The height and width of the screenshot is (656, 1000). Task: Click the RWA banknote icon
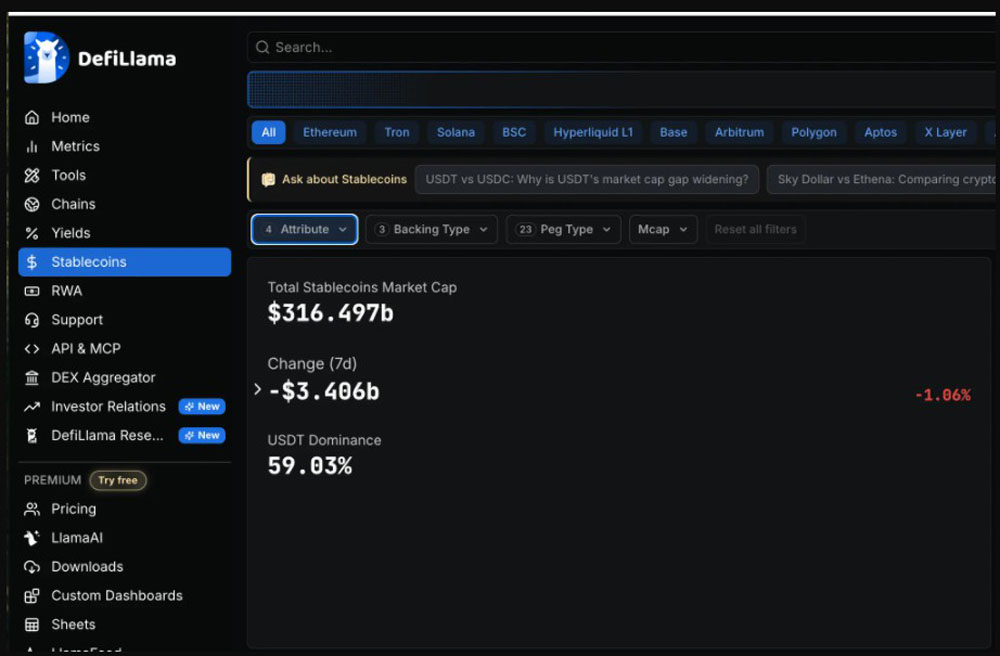tap(32, 291)
